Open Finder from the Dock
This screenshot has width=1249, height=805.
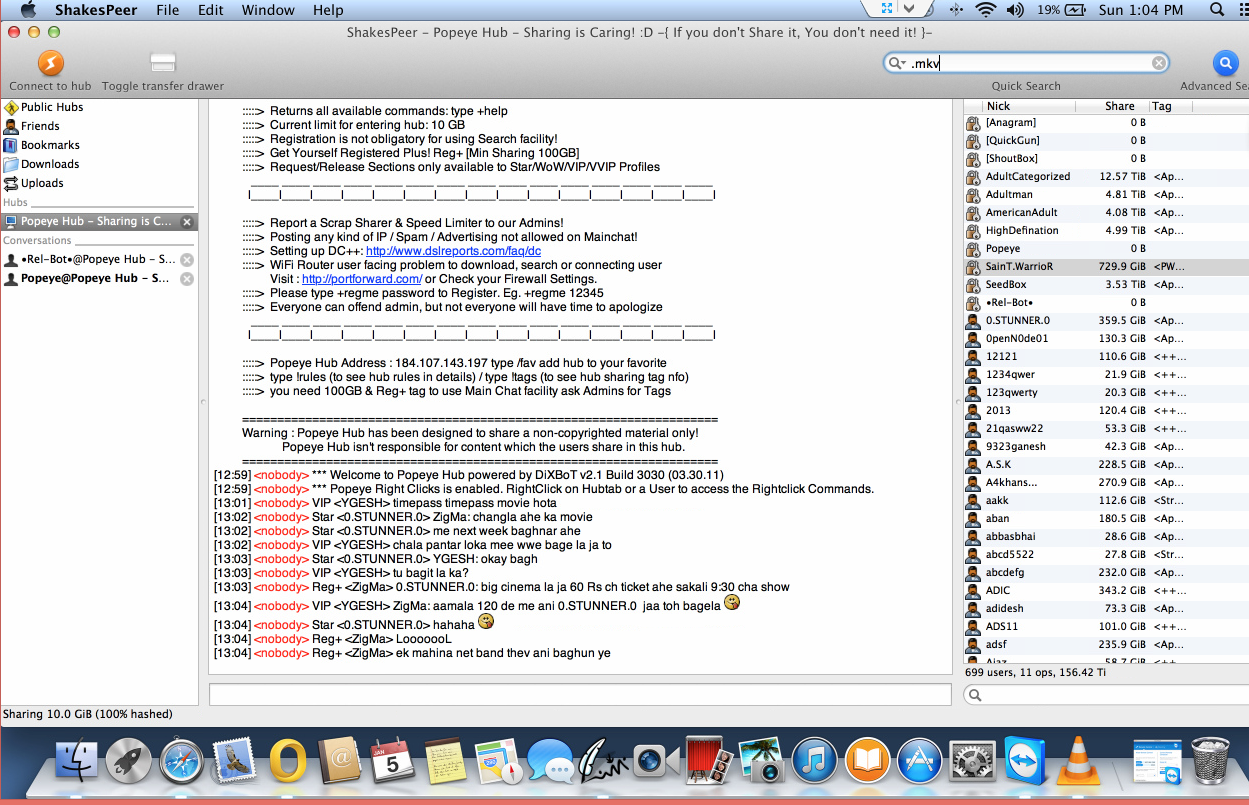76,762
